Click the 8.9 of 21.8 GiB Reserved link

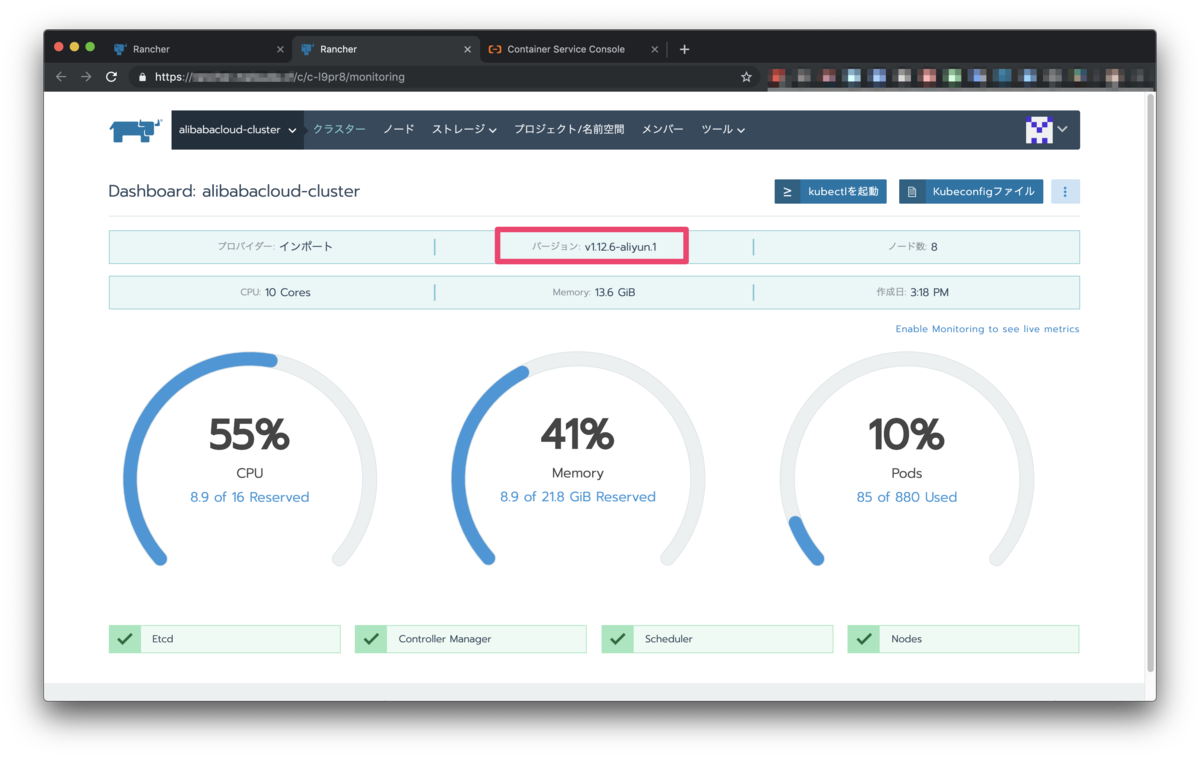coord(578,497)
